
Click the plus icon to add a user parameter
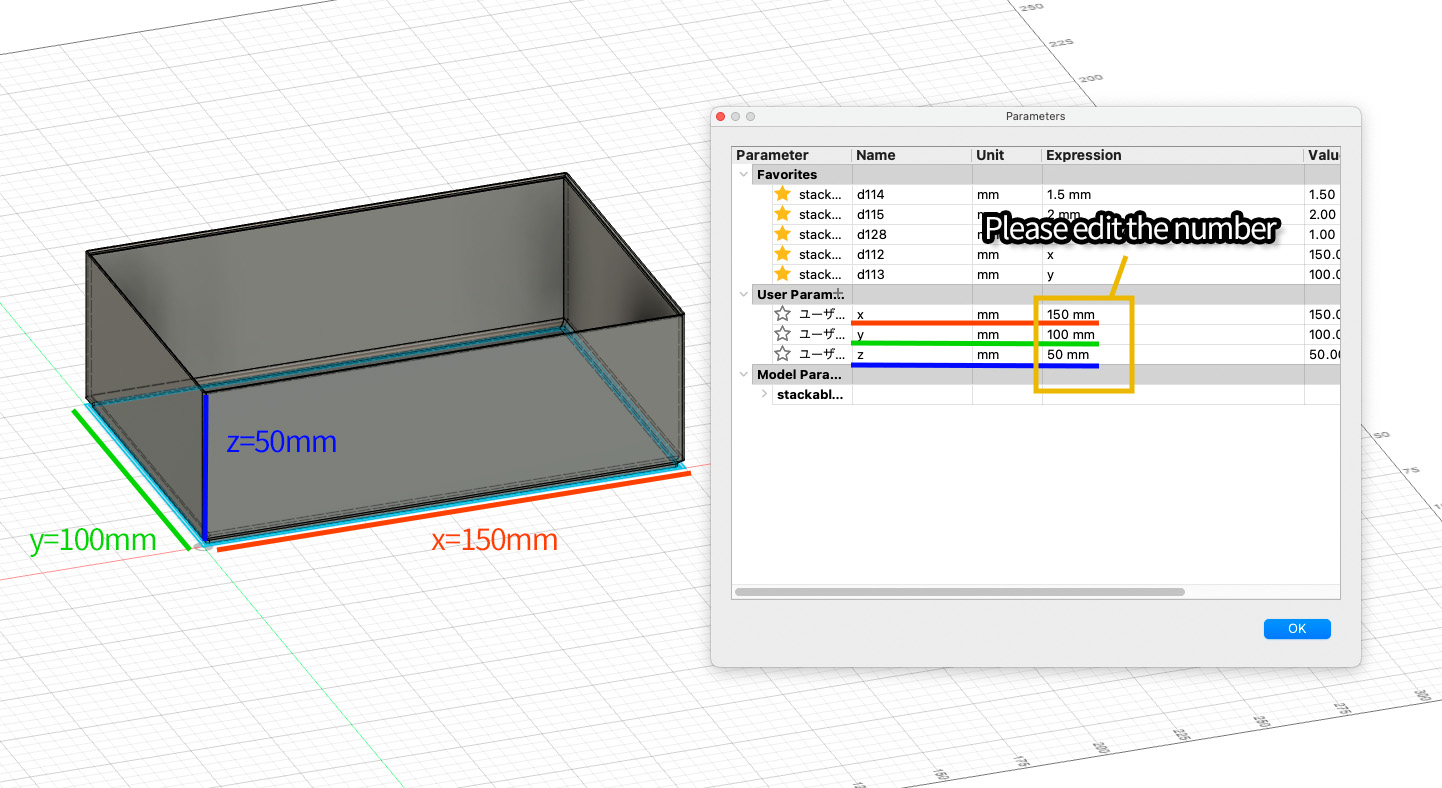[x=838, y=293]
